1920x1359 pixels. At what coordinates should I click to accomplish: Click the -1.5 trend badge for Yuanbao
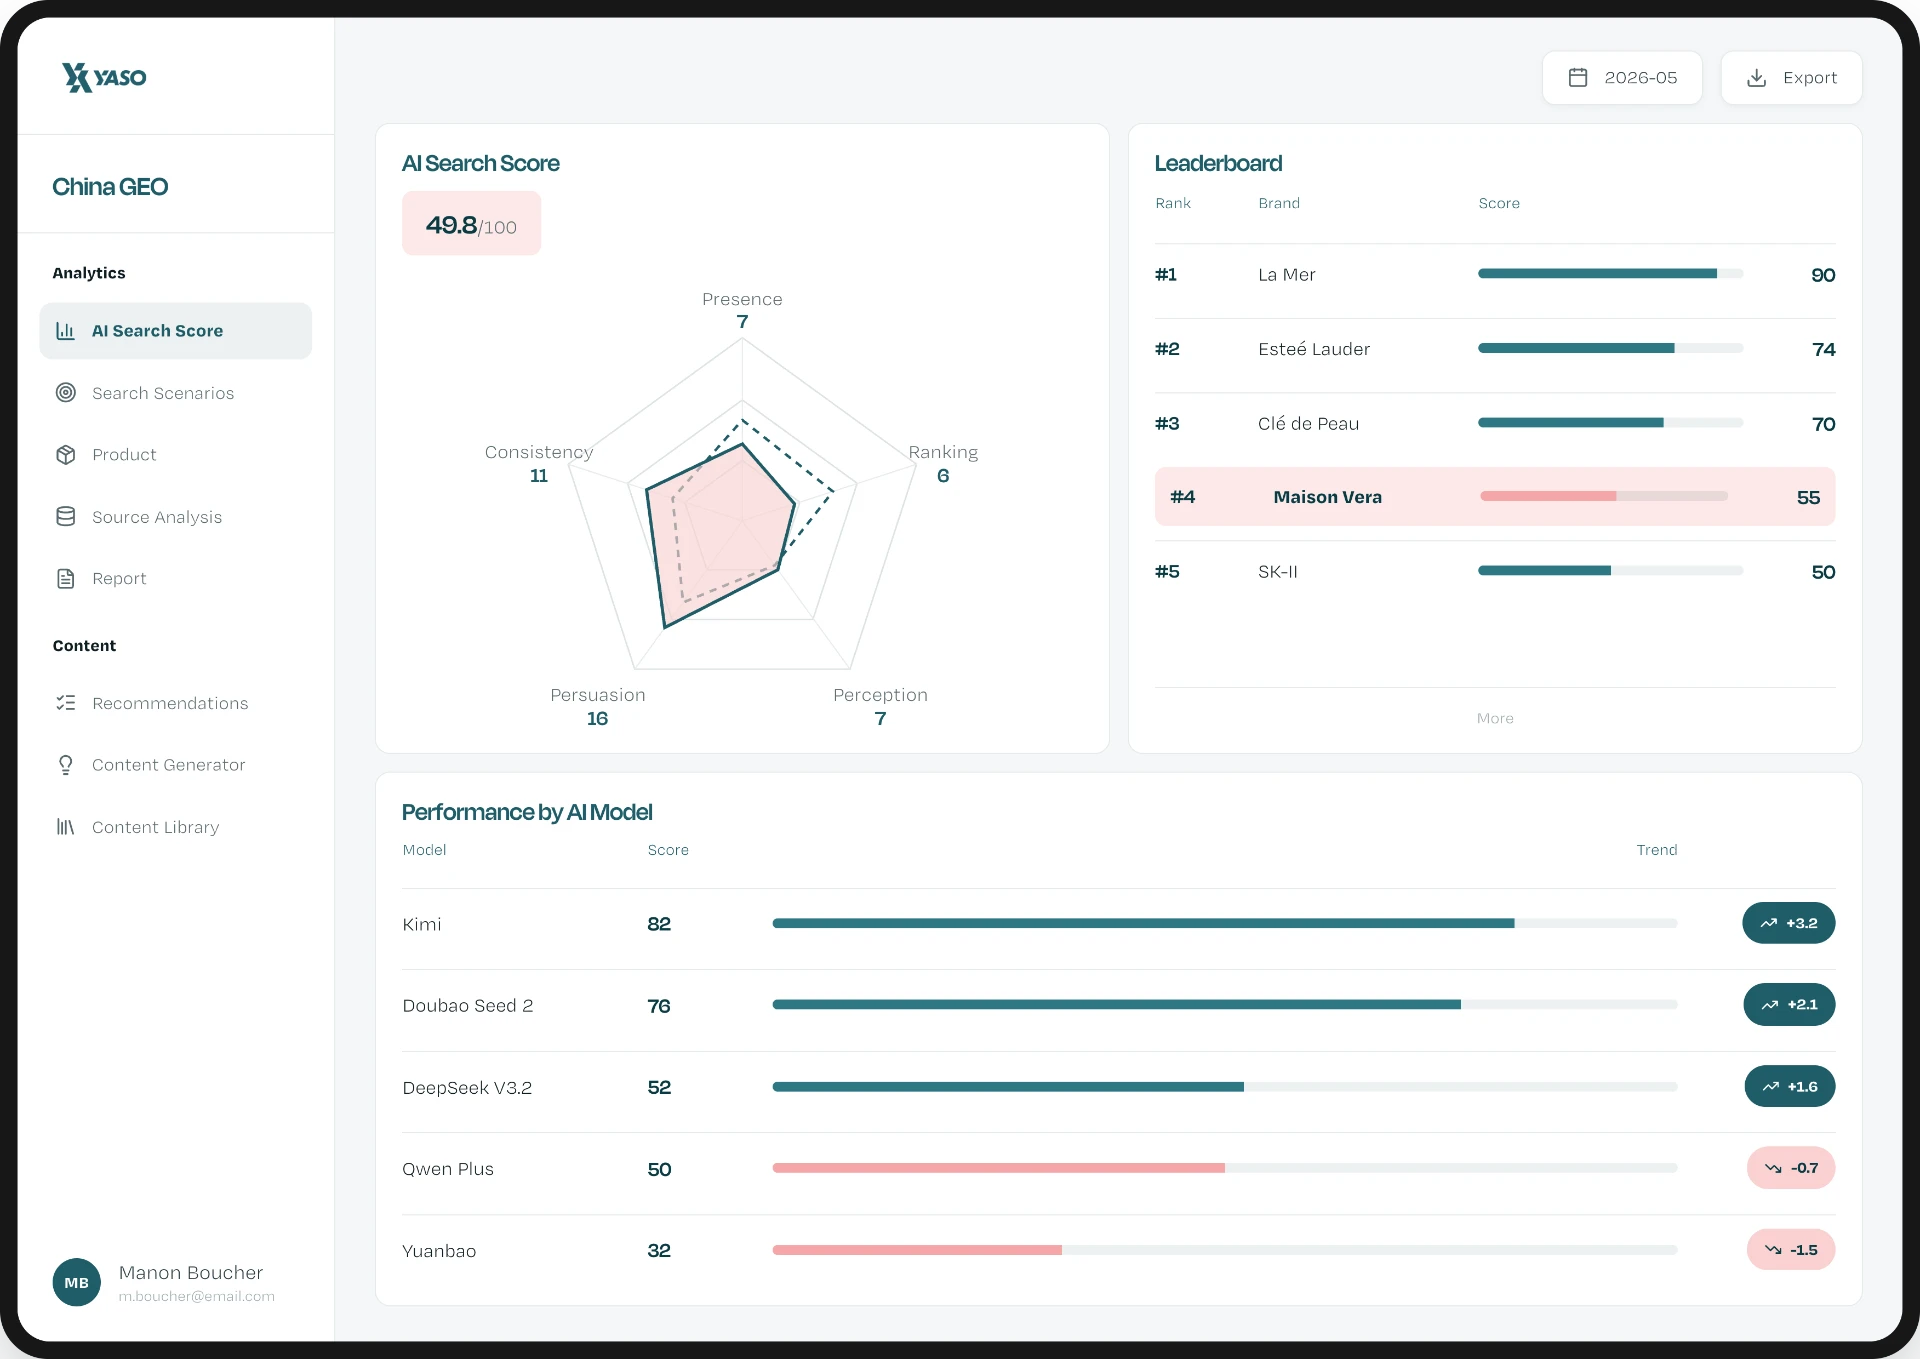(x=1791, y=1250)
